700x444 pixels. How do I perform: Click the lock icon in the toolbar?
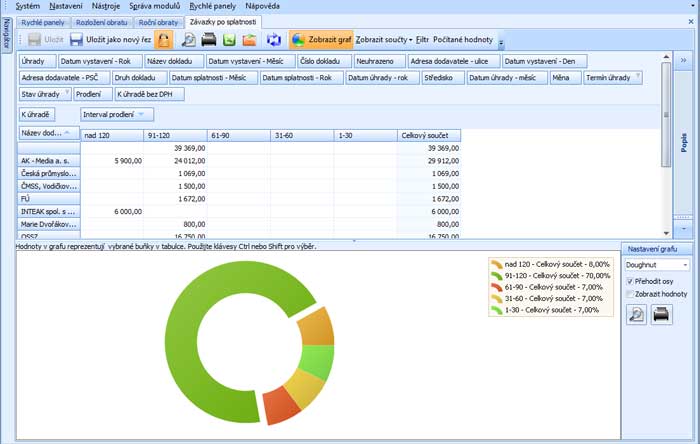pyautogui.click(x=163, y=40)
